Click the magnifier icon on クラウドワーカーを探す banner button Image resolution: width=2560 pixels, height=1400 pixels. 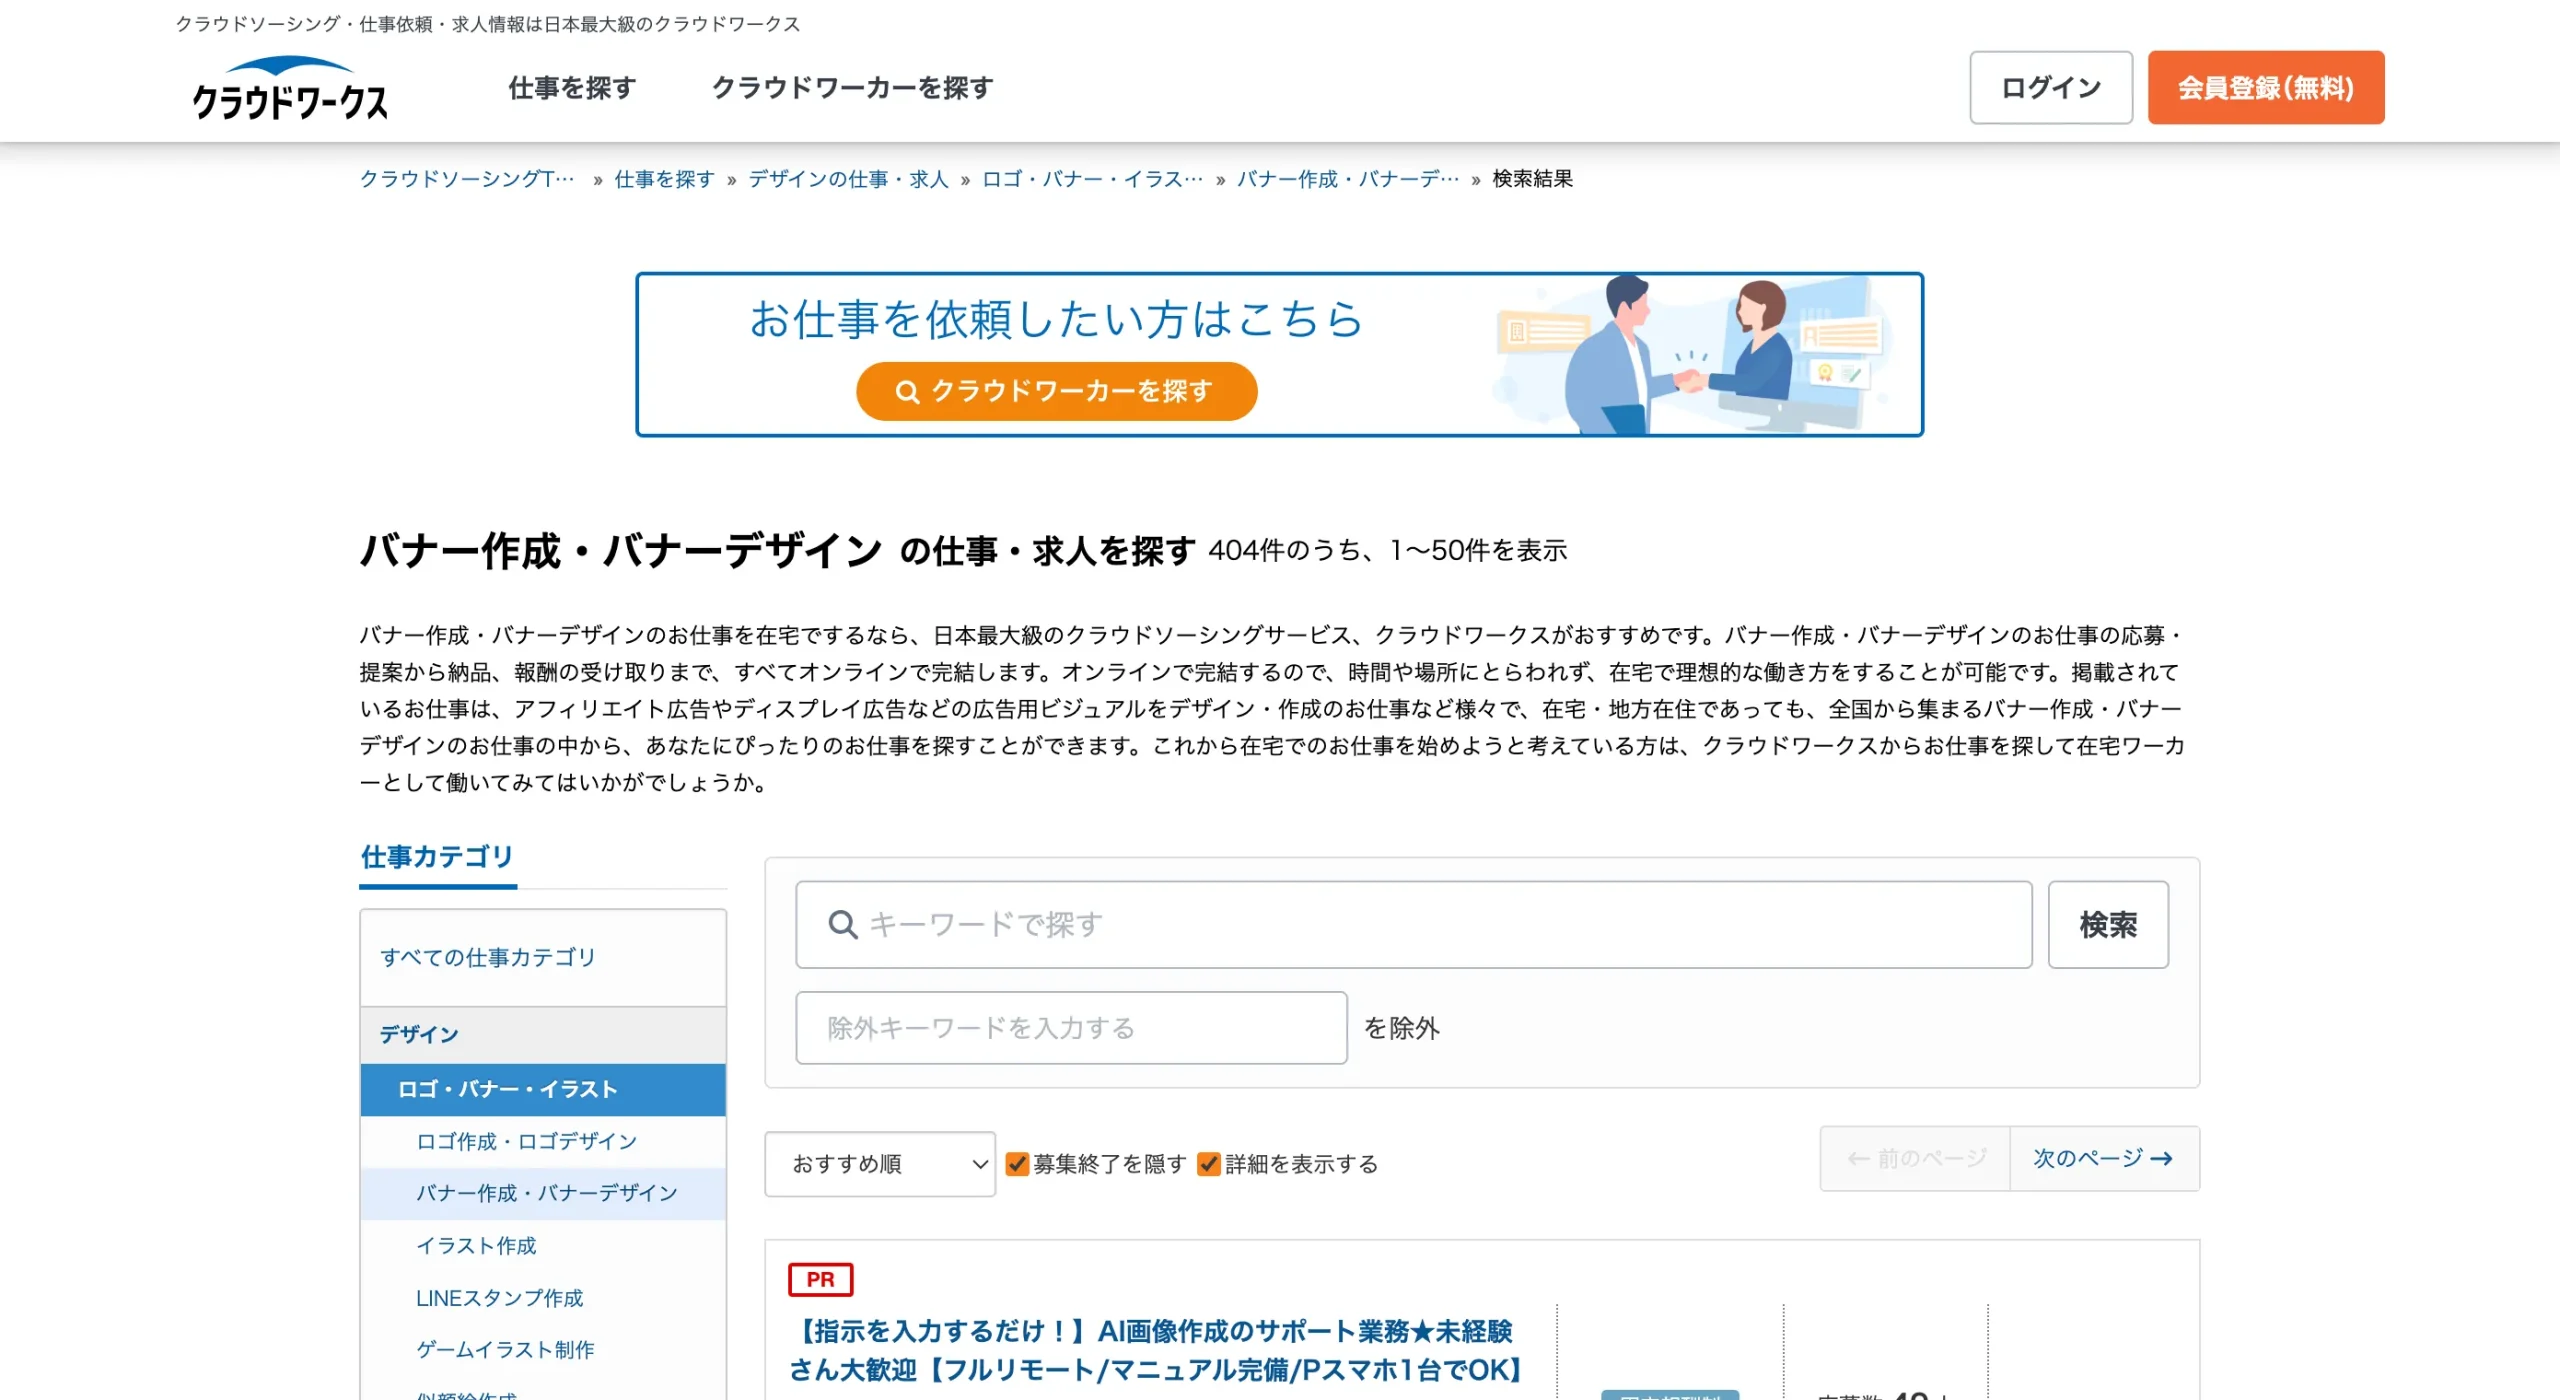tap(908, 391)
